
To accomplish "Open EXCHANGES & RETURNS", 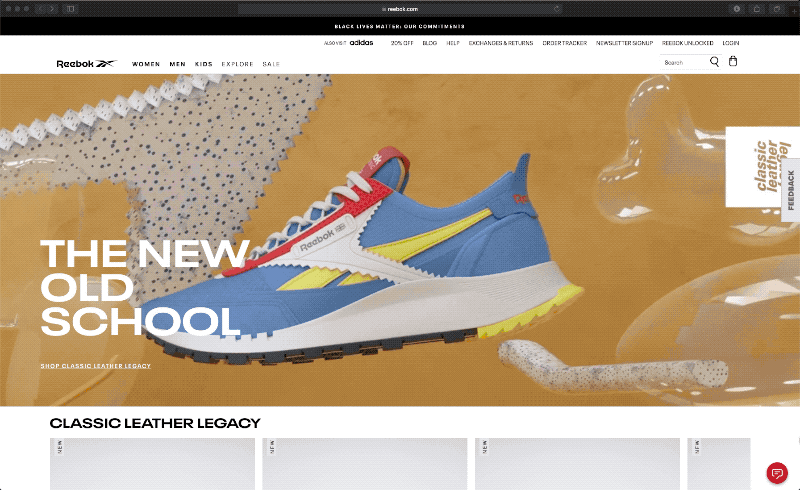I will (x=501, y=43).
